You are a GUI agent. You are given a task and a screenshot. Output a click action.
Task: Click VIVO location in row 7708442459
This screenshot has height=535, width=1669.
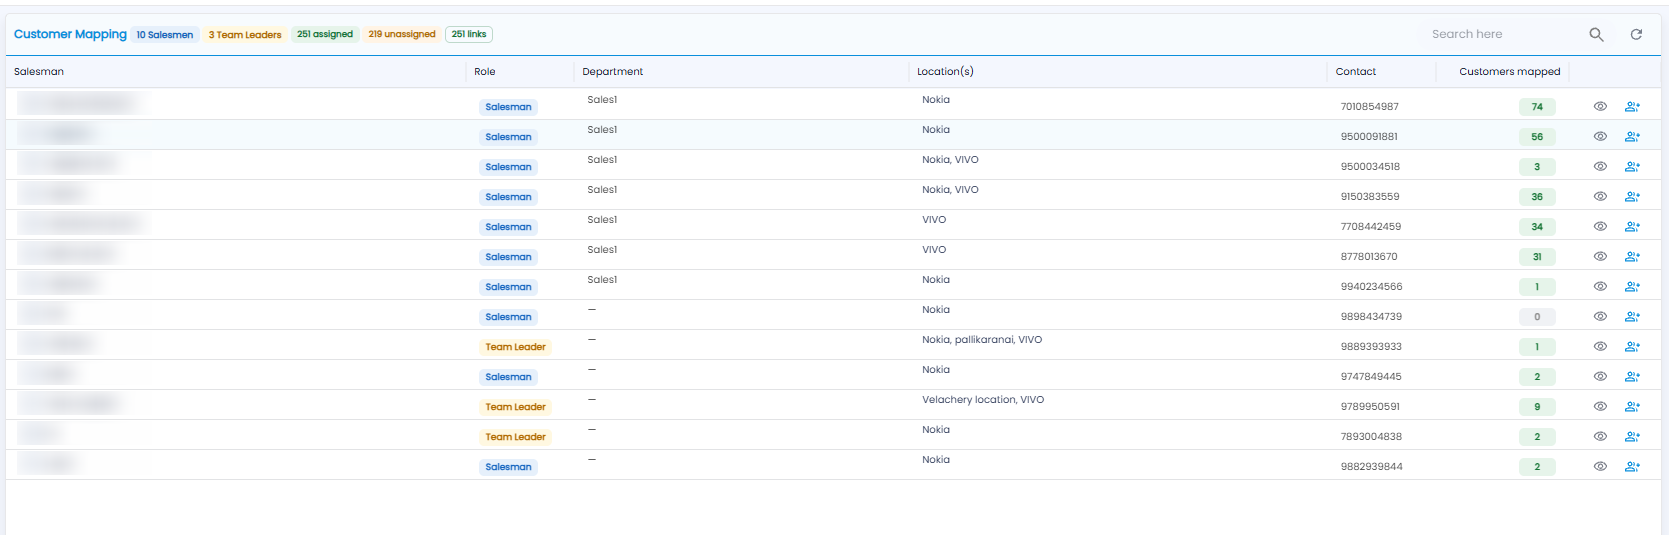point(934,220)
